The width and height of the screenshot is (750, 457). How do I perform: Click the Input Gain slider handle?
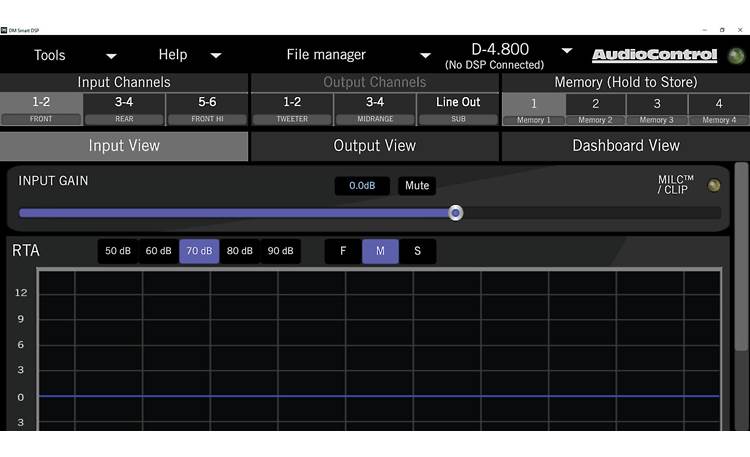click(x=456, y=213)
